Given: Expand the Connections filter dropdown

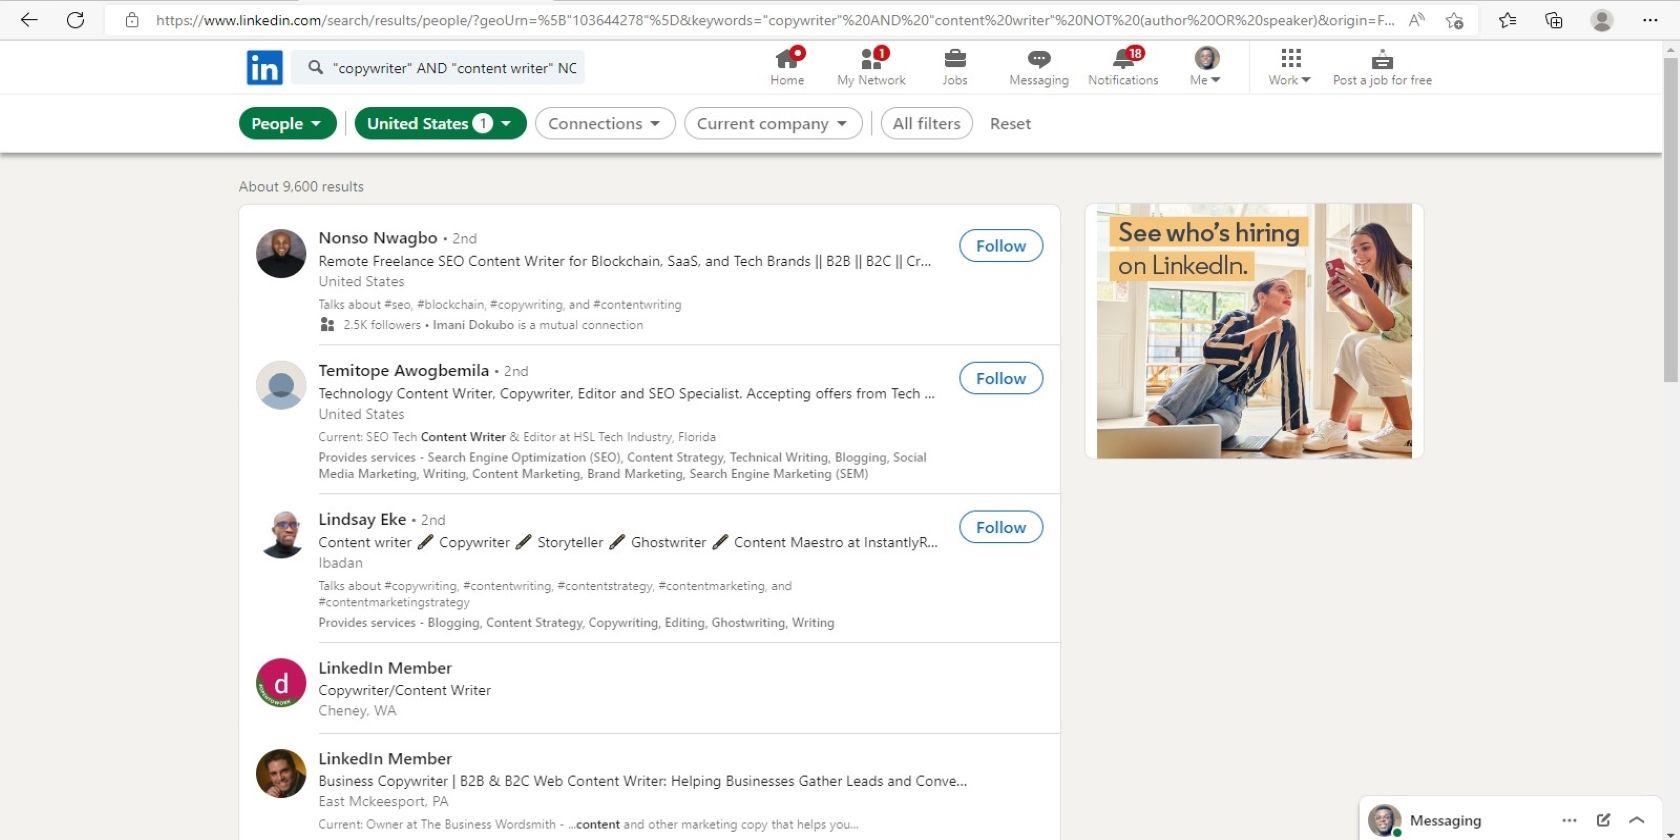Looking at the screenshot, I should [x=605, y=123].
